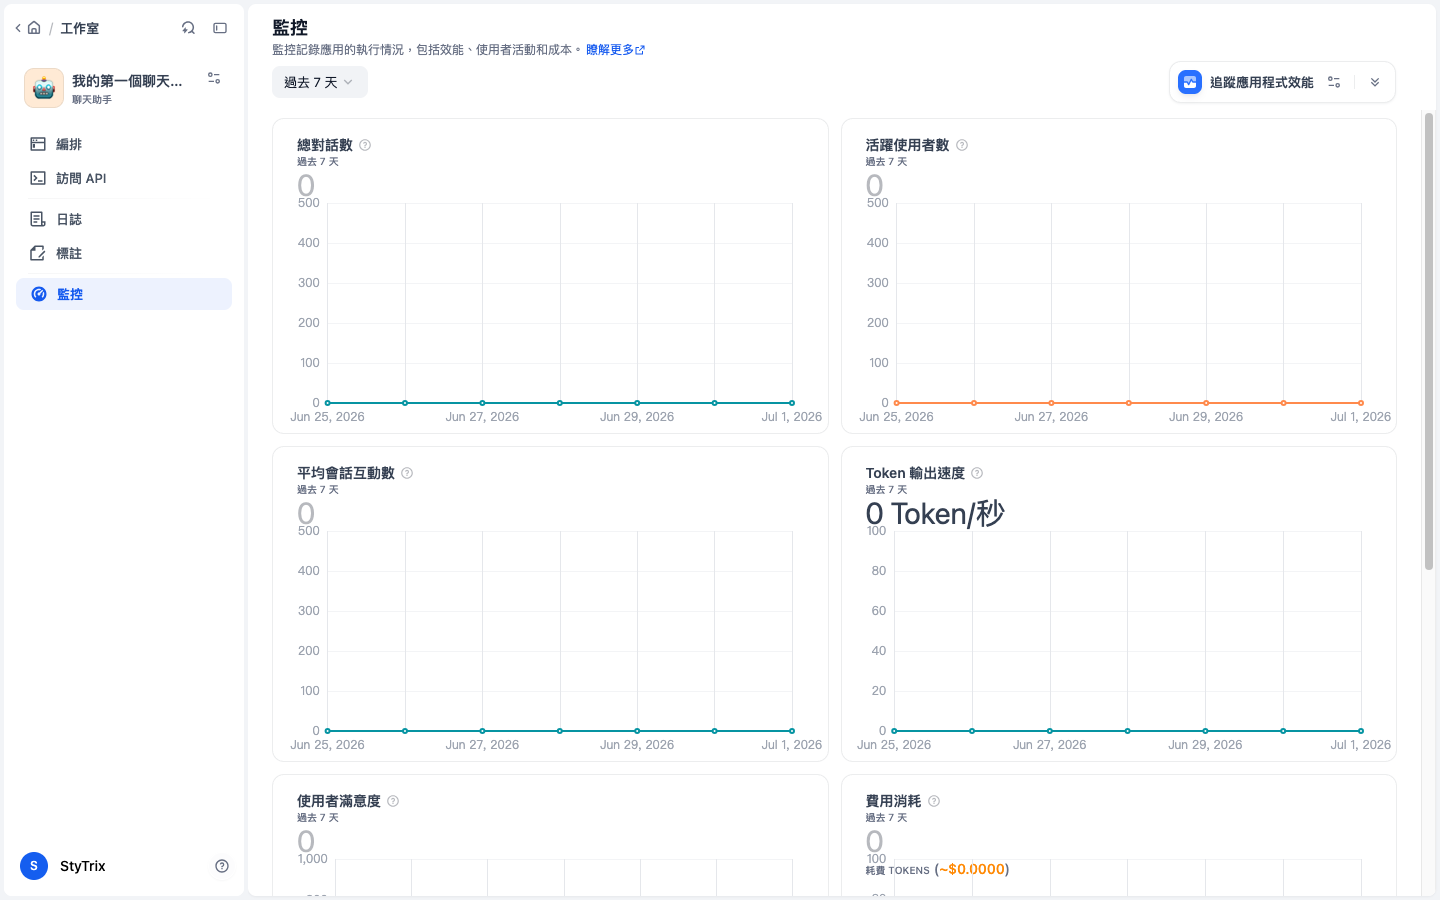Open the help question mark icon at bottom
The image size is (1440, 900).
pyautogui.click(x=222, y=866)
